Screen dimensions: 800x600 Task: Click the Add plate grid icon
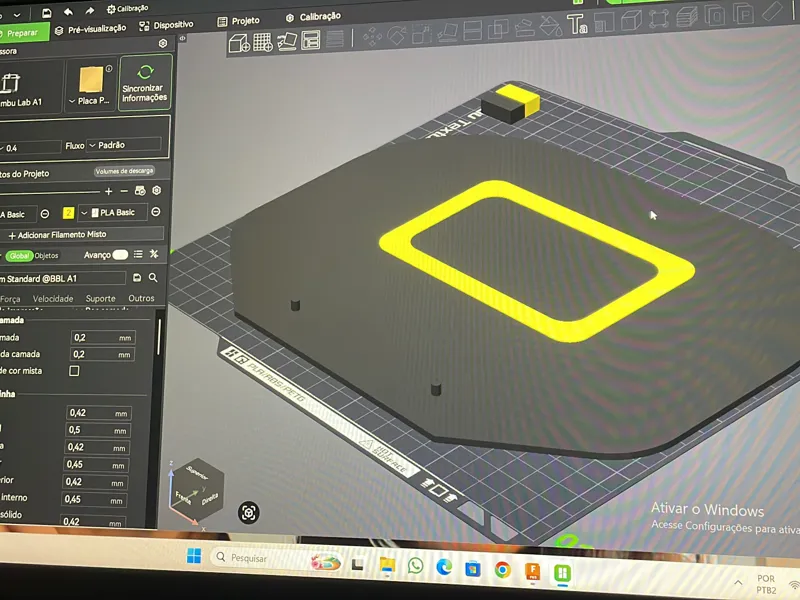pos(263,42)
